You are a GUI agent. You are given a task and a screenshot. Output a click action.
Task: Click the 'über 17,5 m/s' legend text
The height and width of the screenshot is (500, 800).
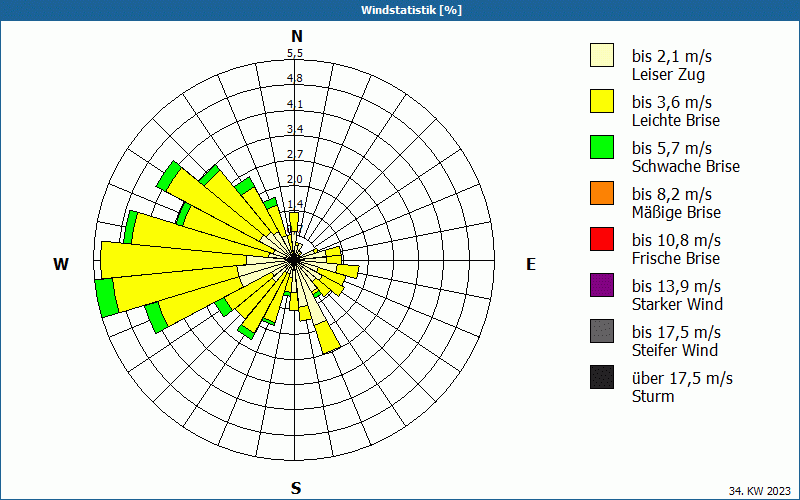click(x=682, y=378)
